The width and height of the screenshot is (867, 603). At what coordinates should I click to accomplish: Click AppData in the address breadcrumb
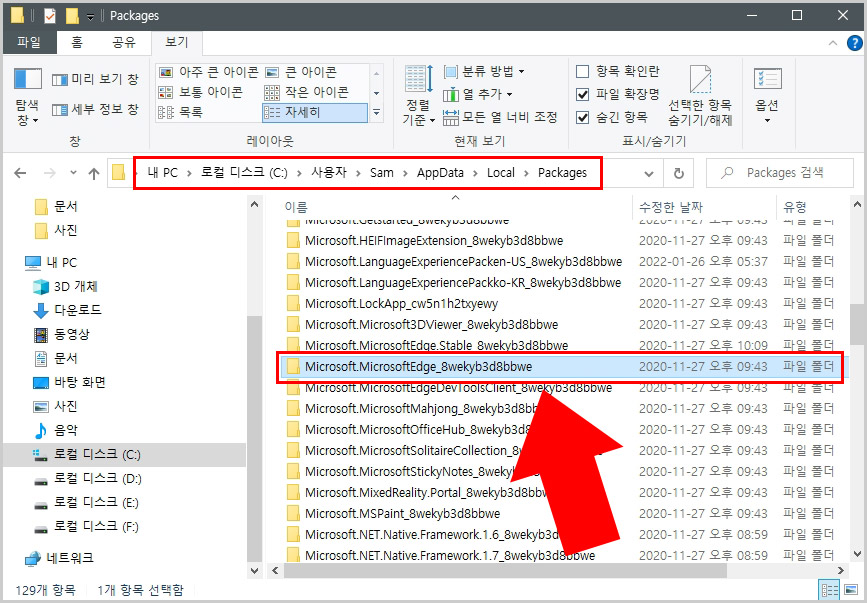pos(440,173)
